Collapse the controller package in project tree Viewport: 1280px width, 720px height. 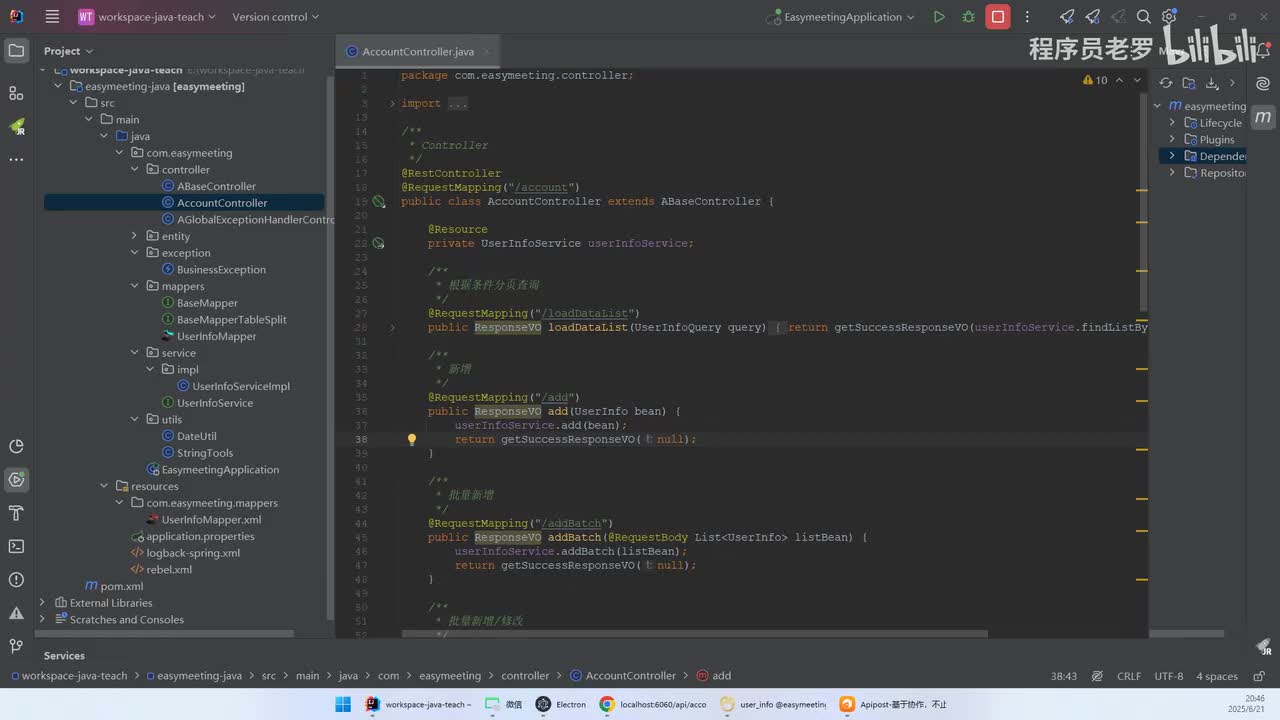pyautogui.click(x=135, y=170)
